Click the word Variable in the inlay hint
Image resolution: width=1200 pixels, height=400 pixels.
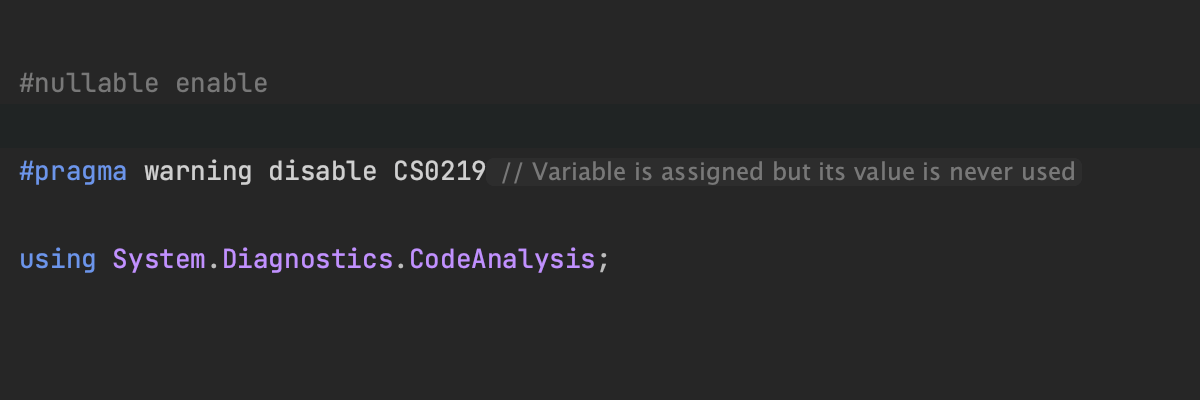[x=568, y=172]
